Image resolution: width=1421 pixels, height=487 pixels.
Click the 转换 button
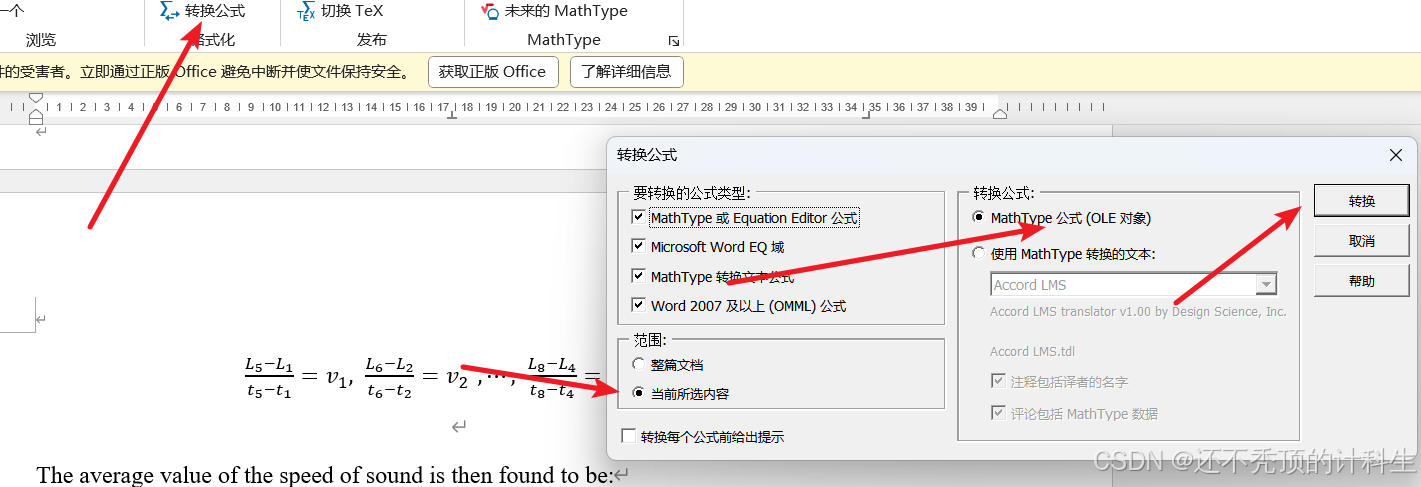1362,201
